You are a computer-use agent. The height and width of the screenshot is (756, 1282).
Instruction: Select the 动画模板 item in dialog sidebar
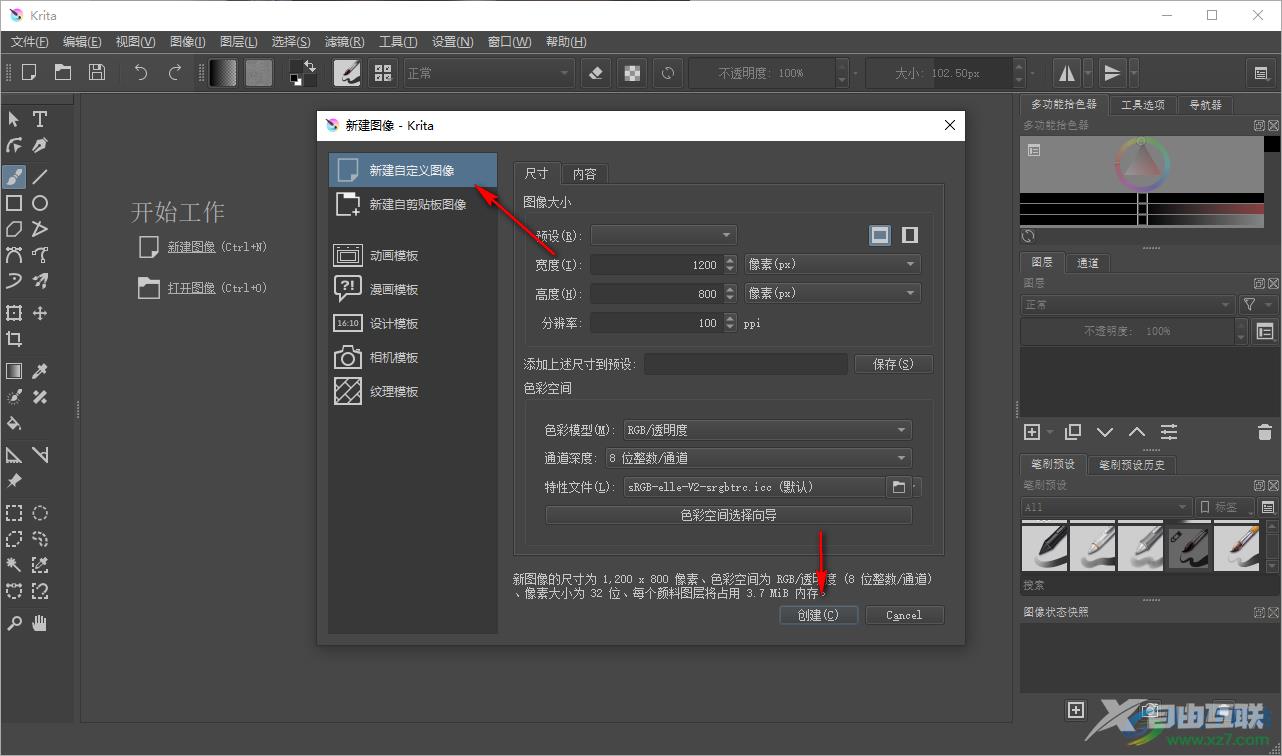413,256
